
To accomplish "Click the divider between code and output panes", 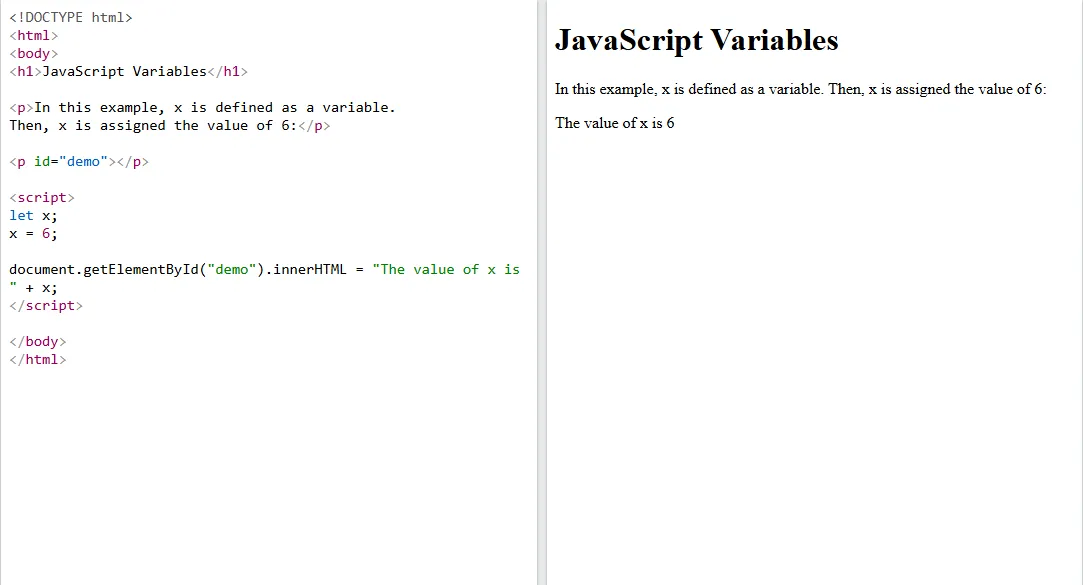I will [540, 290].
